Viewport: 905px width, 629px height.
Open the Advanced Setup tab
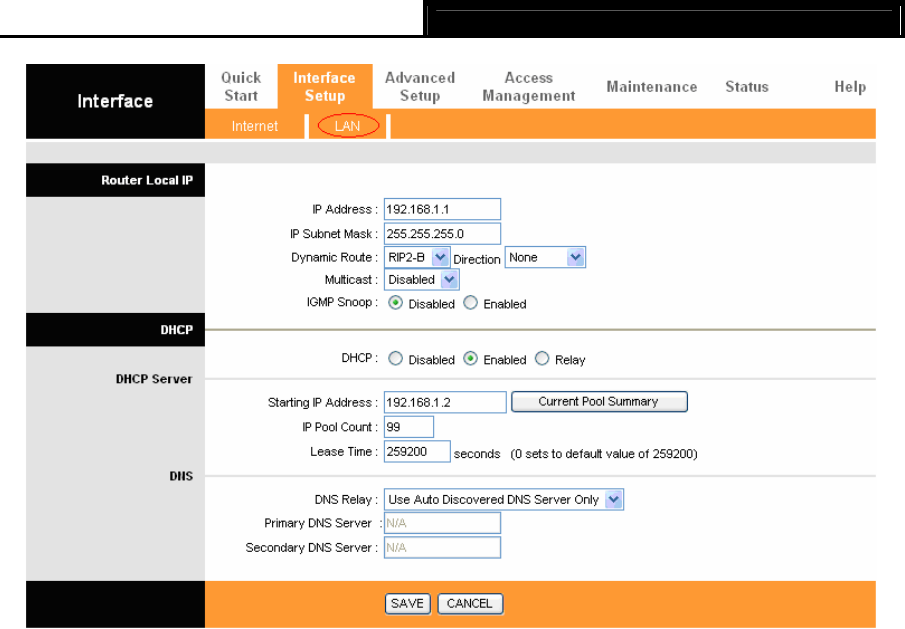click(420, 87)
